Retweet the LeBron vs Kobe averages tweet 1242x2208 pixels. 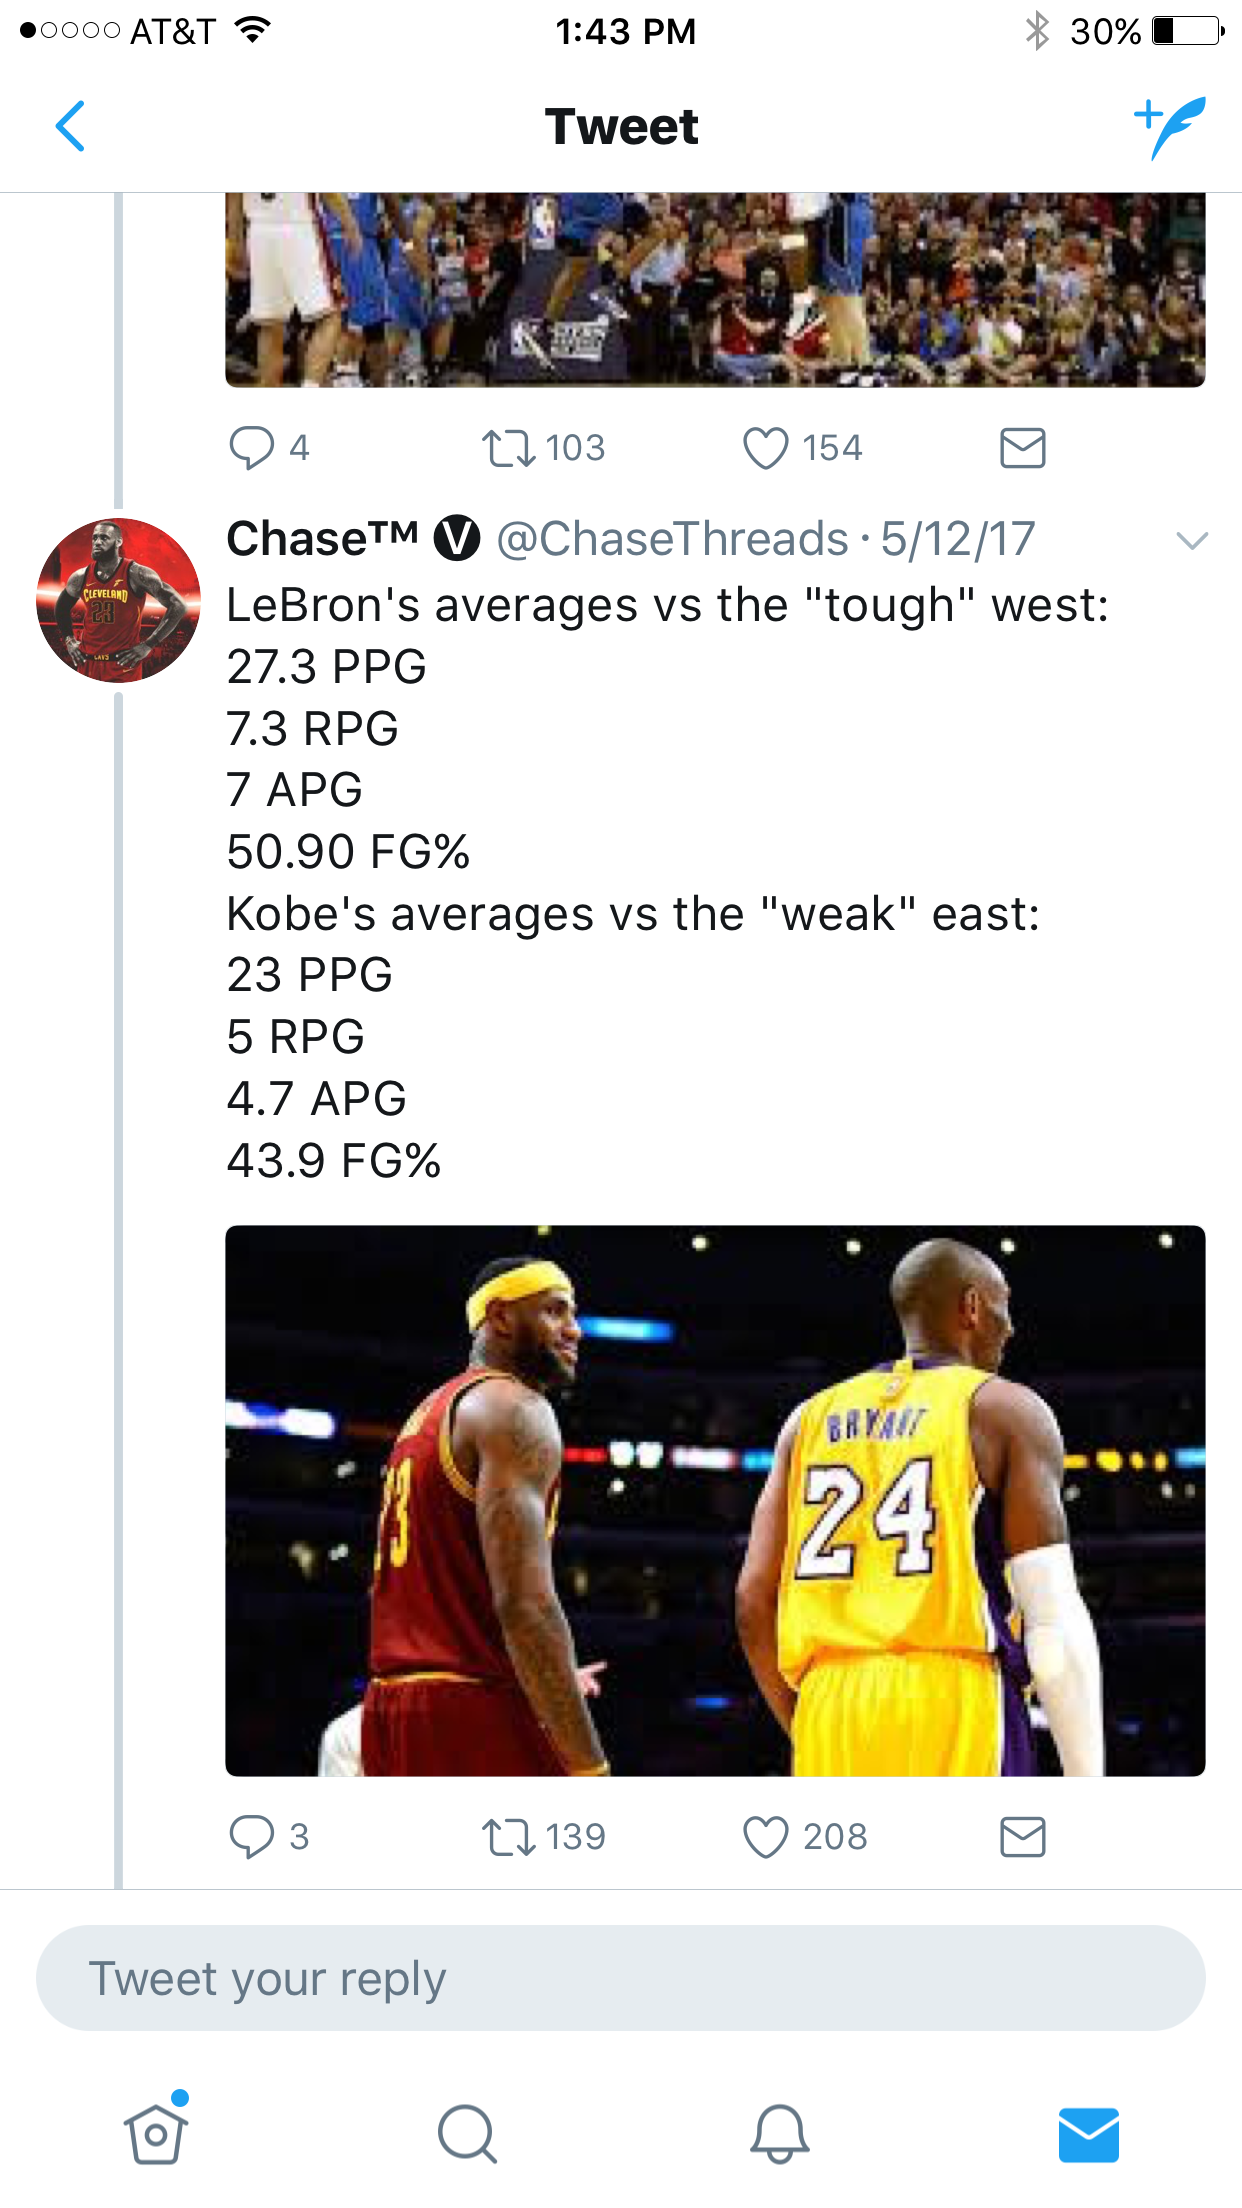510,1837
